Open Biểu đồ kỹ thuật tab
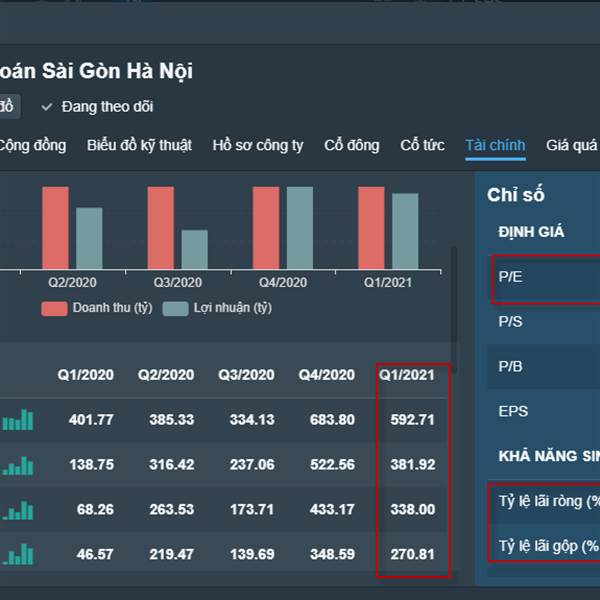This screenshot has width=600, height=600. [x=139, y=145]
